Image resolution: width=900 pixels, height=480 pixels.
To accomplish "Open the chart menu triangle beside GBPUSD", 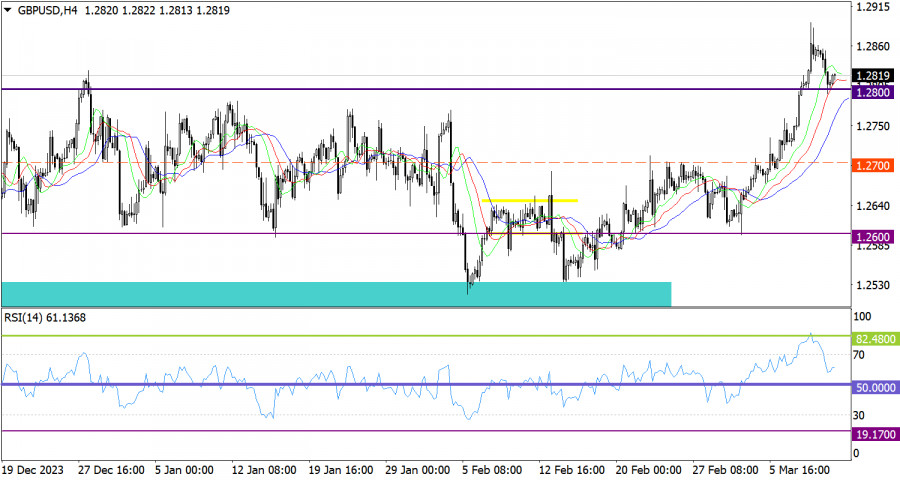I will pos(7,10).
